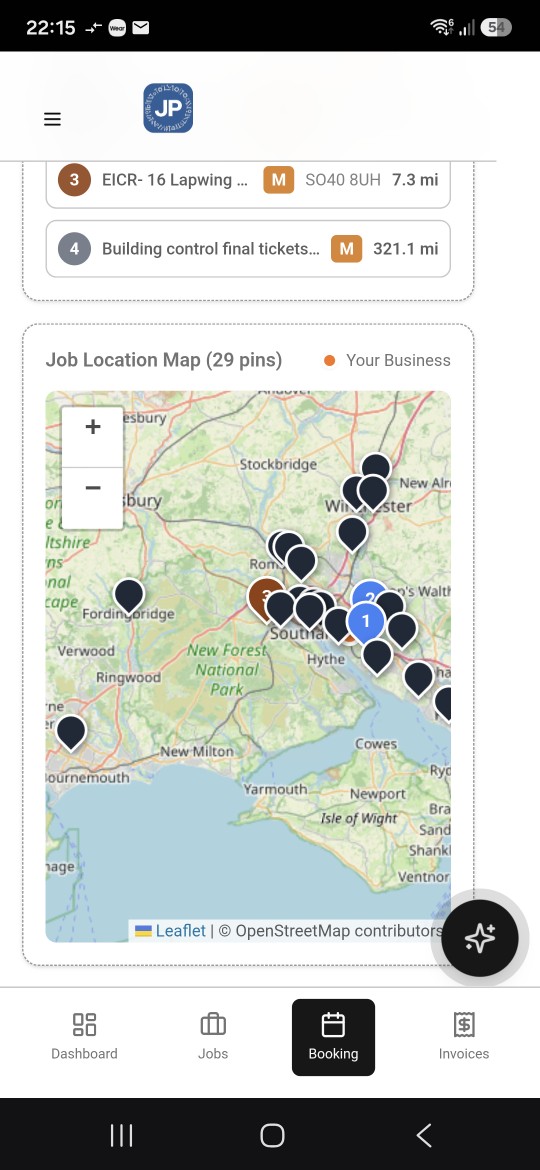
Task: Click the Job Location Map (29 pins) heading
Action: pyautogui.click(x=164, y=360)
